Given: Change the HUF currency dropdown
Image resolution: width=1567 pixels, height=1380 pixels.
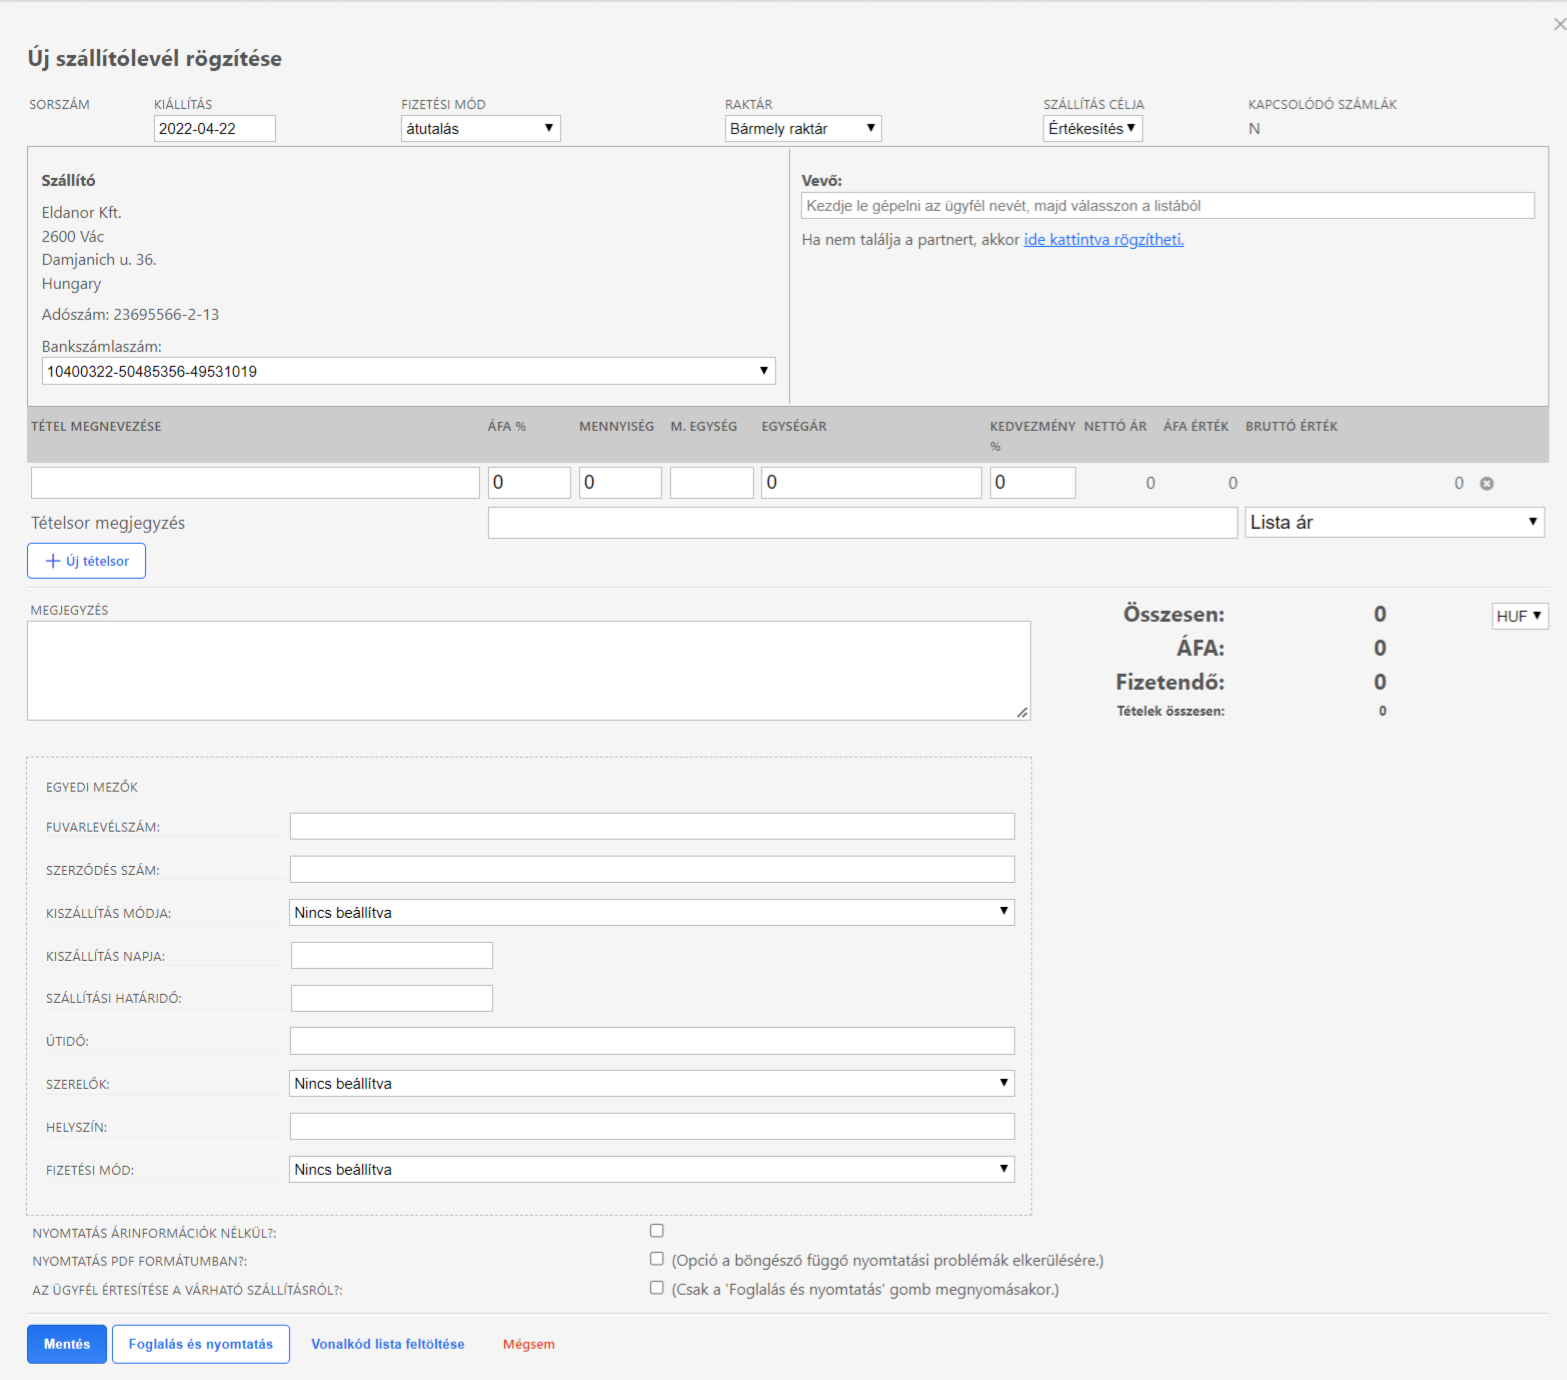Looking at the screenshot, I should [x=1519, y=616].
